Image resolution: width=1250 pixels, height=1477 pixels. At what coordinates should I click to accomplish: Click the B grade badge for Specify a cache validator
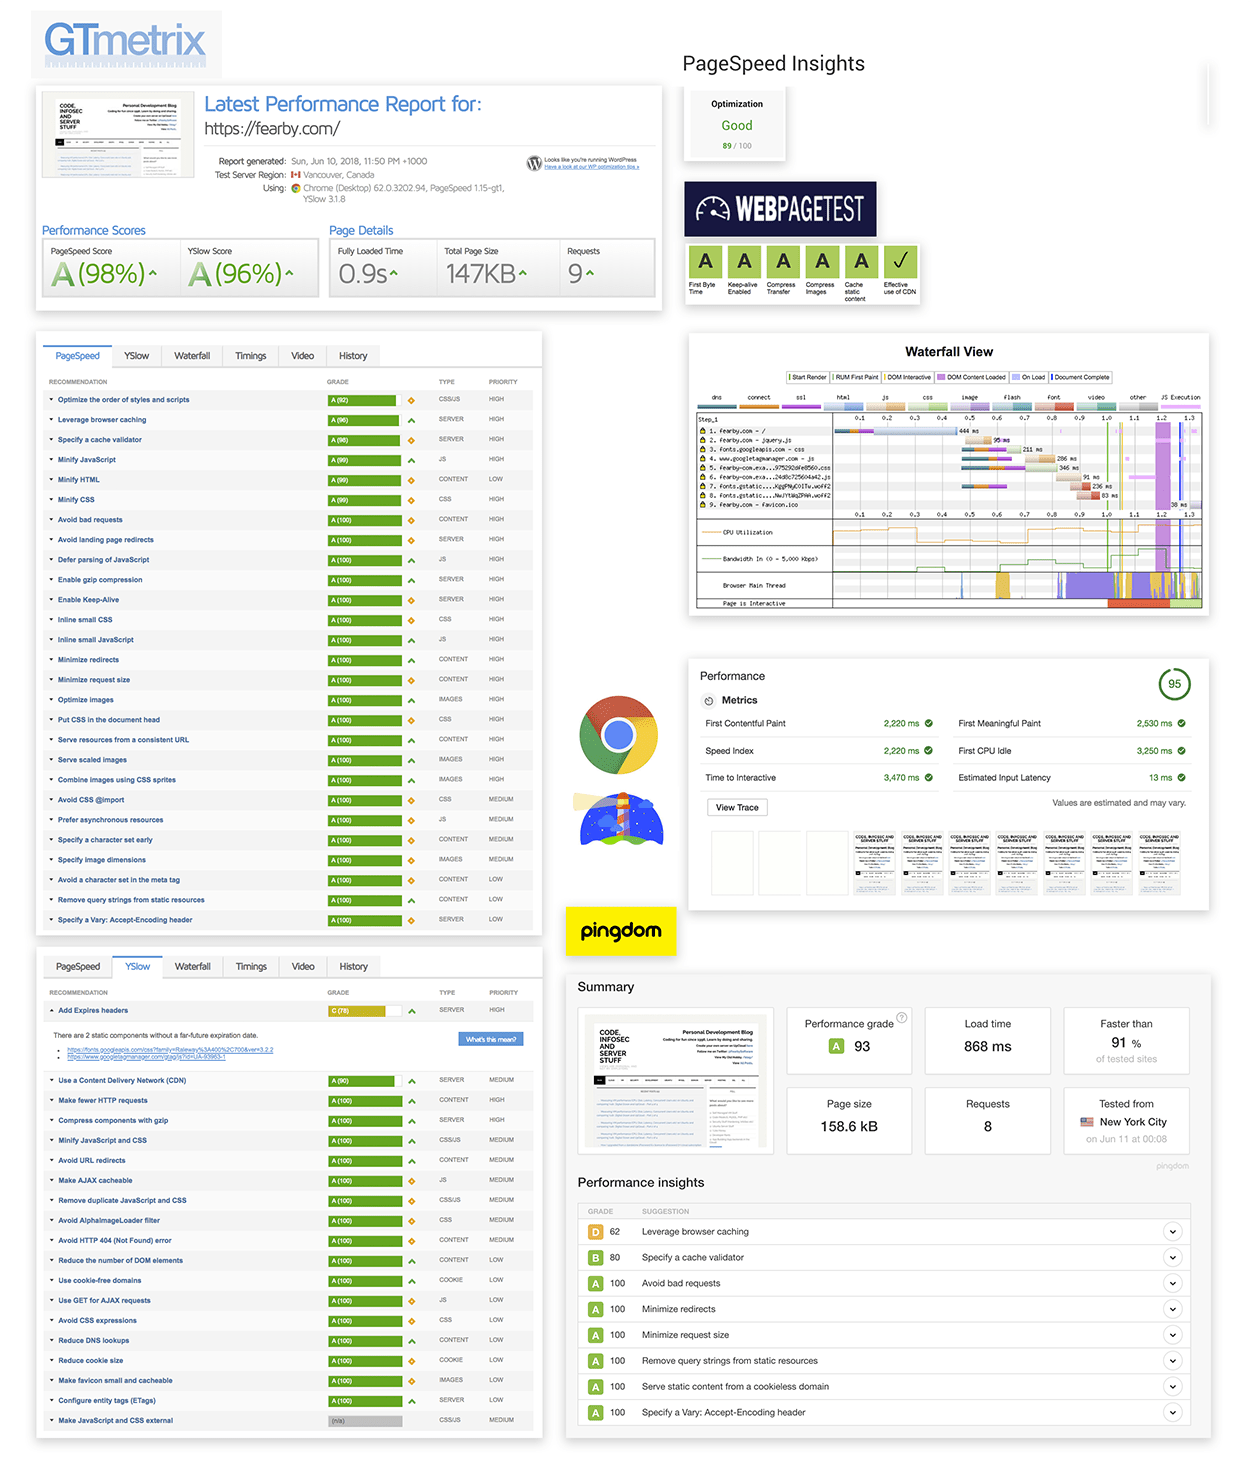[x=595, y=1258]
